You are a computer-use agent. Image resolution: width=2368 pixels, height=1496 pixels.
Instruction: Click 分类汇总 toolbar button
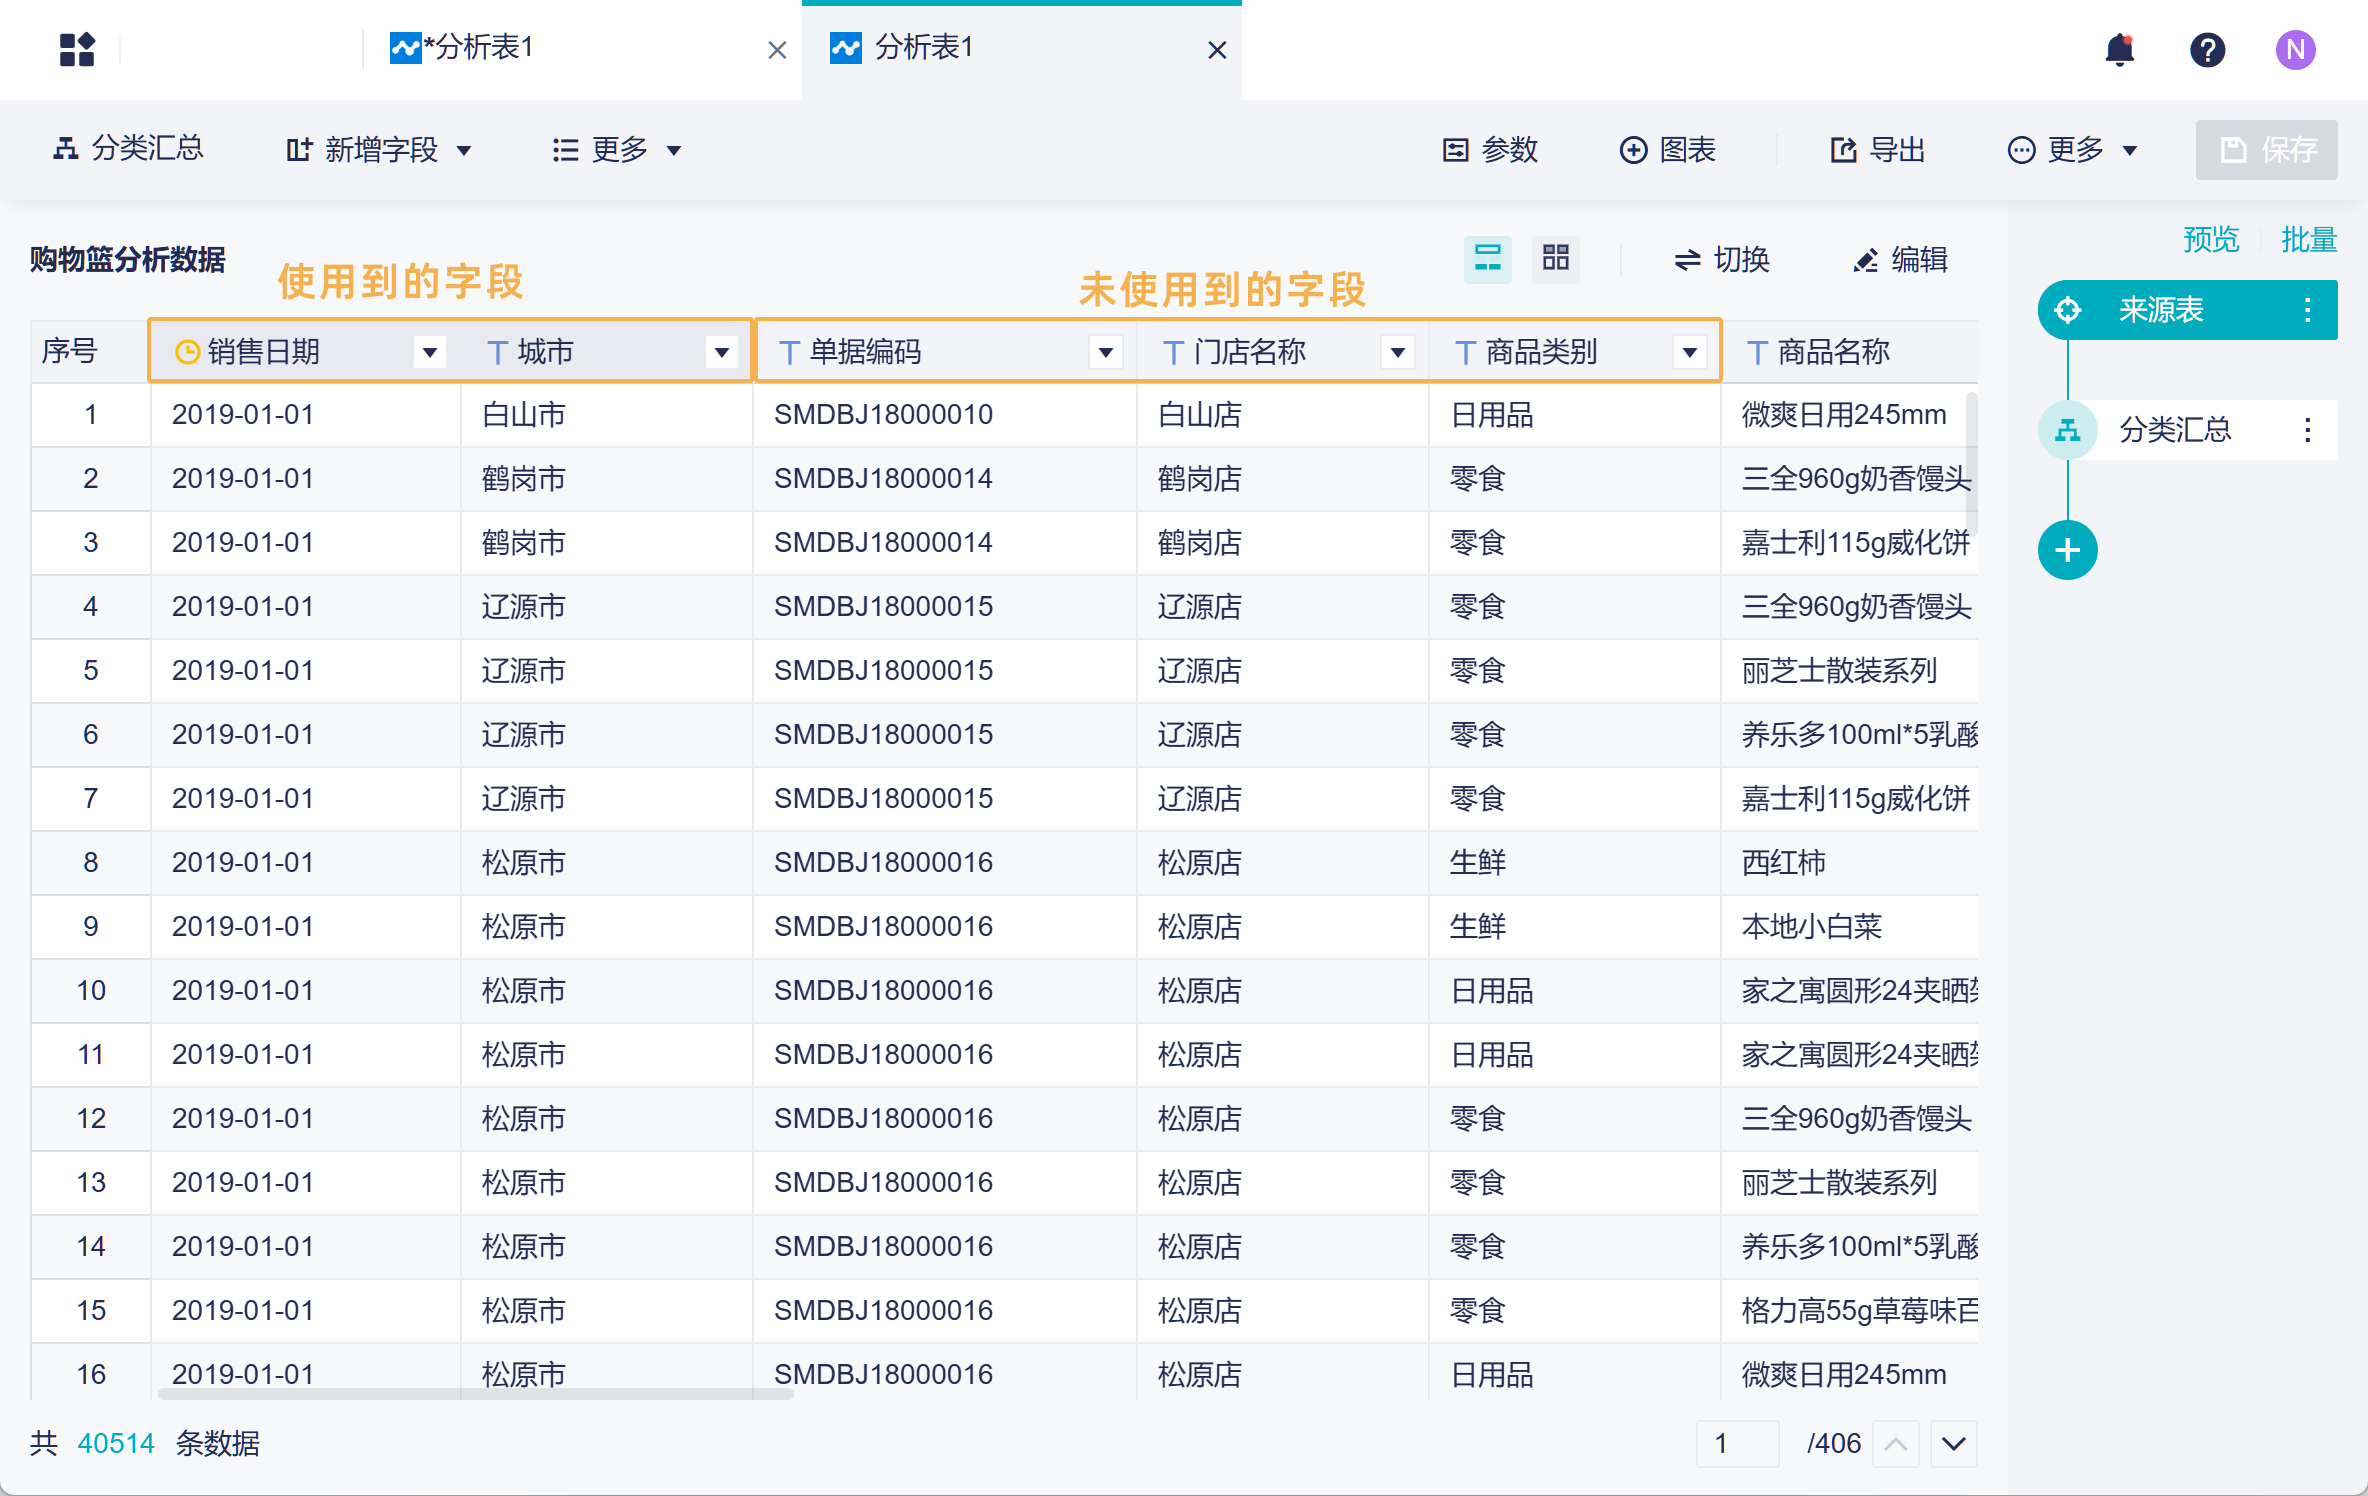pos(128,149)
